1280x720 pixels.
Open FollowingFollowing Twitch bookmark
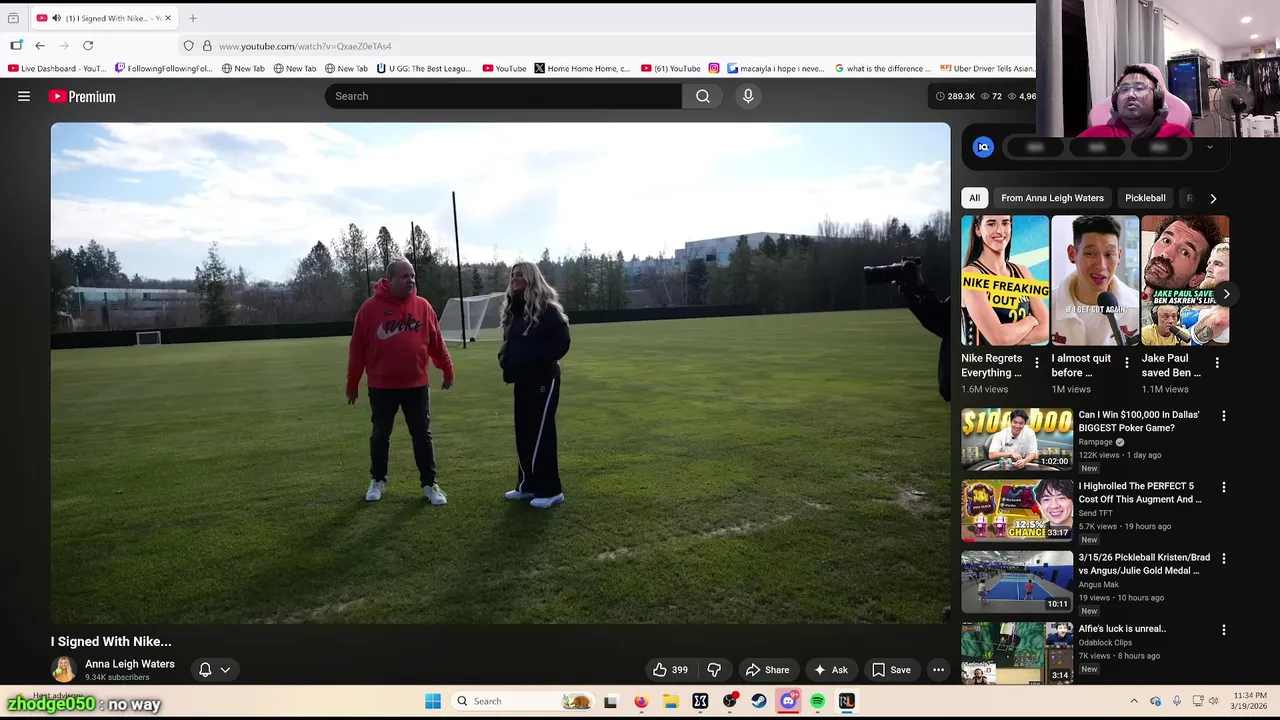coord(164,68)
